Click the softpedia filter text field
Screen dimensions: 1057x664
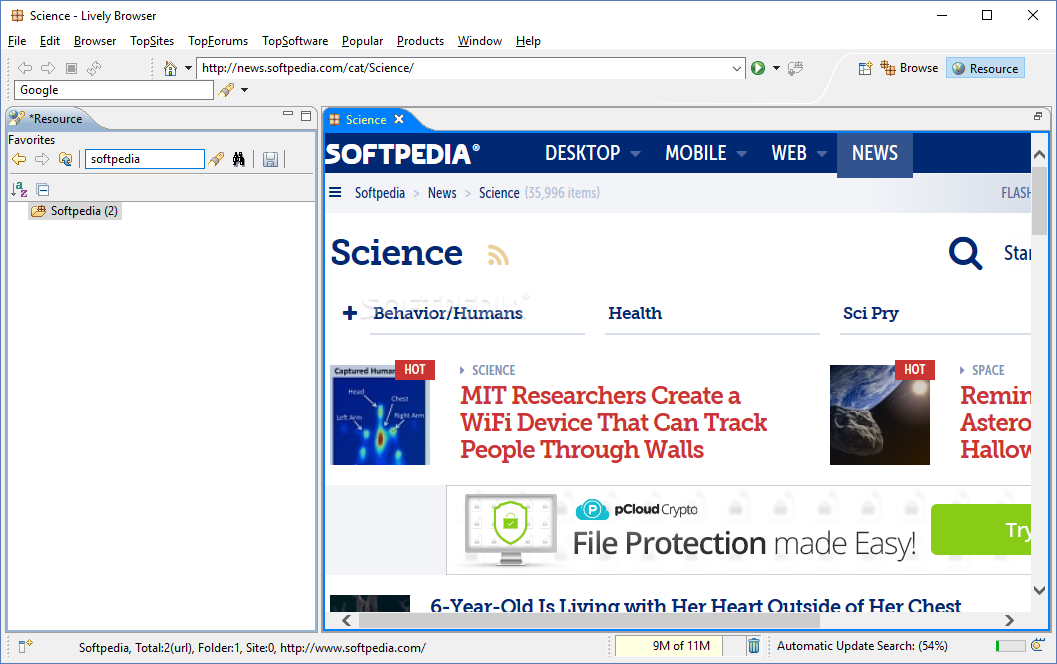[x=145, y=159]
